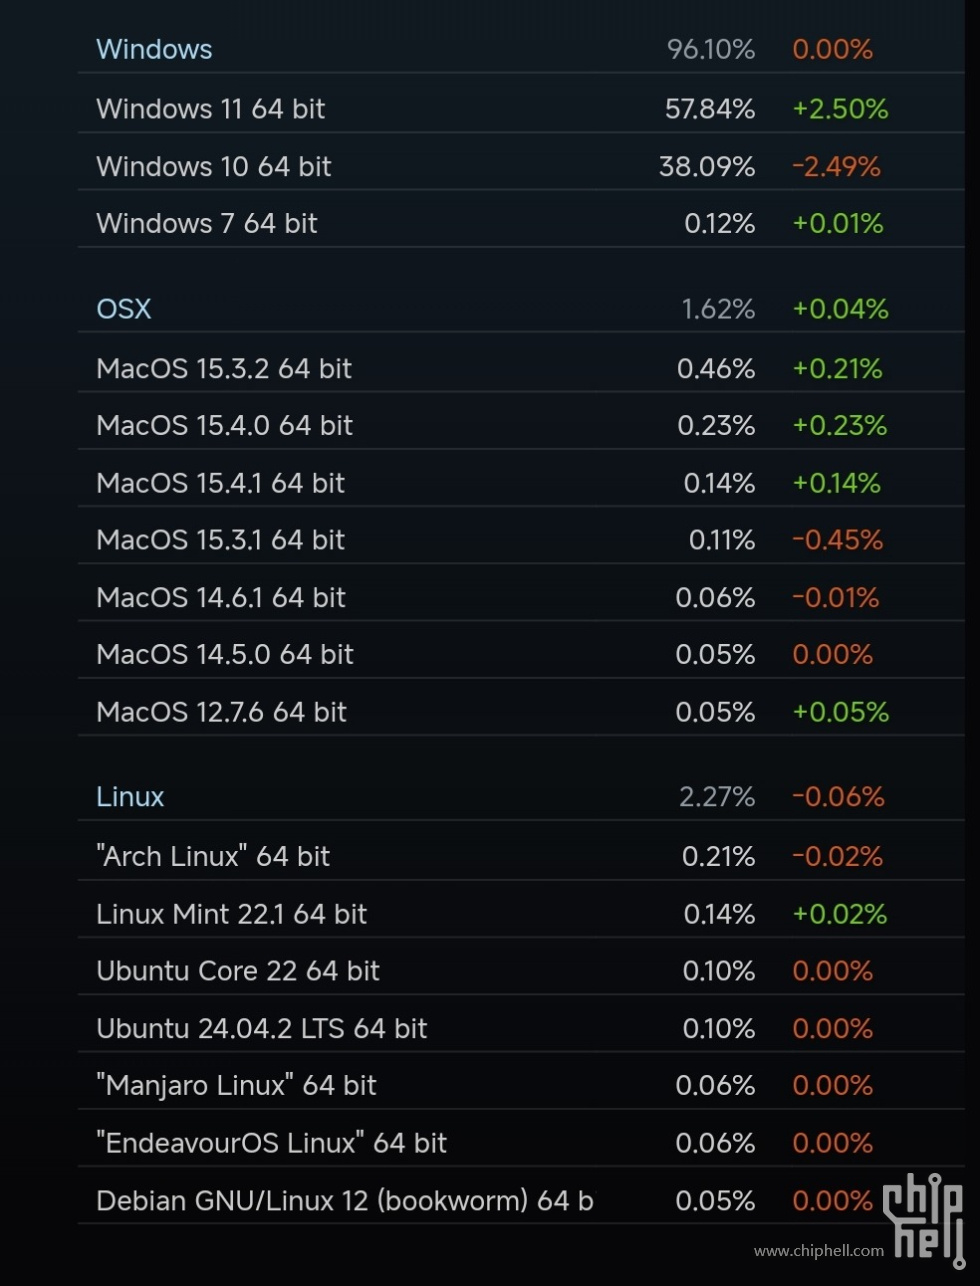Select the Ubuntu 24.04.2 LTS 64 bit row
This screenshot has height=1286, width=980.
click(x=521, y=1028)
